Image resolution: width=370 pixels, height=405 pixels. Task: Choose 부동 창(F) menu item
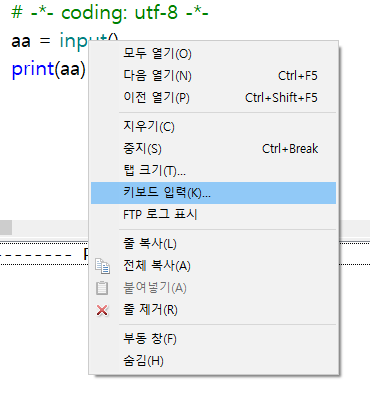213,339
